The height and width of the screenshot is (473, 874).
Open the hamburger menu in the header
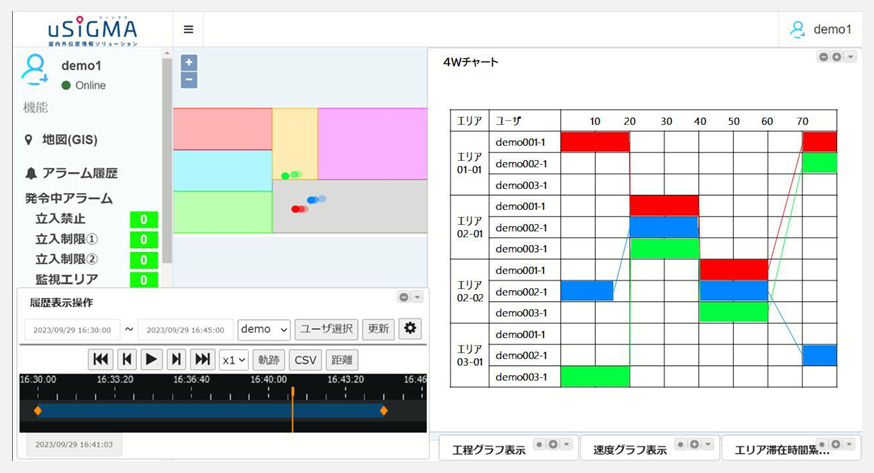tap(188, 29)
